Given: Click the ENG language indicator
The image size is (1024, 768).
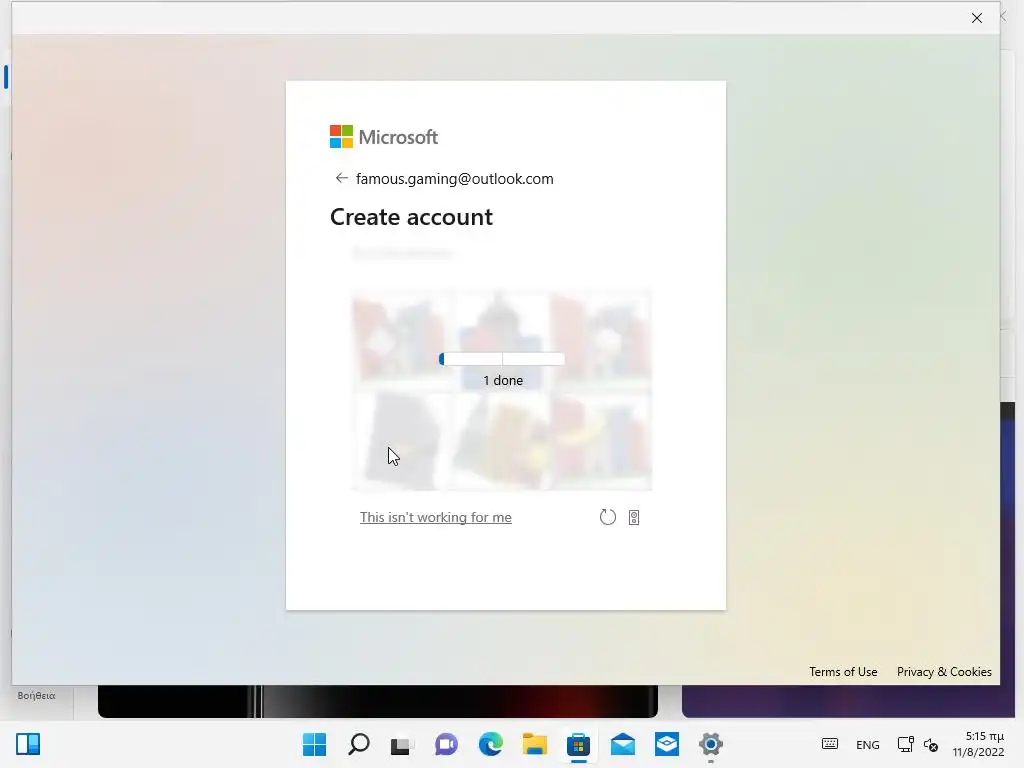Looking at the screenshot, I should 867,744.
